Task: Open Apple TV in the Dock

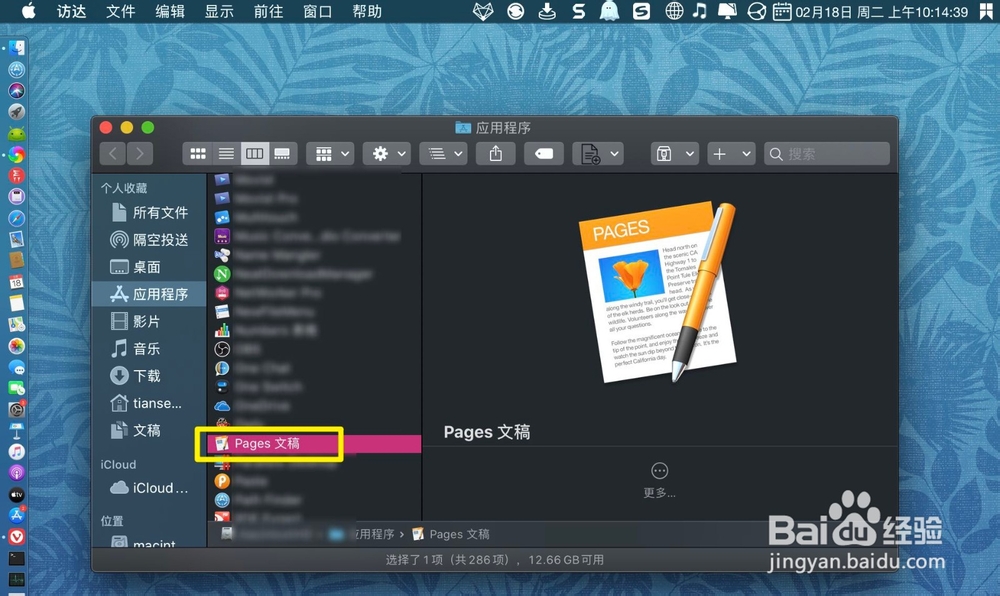Action: 17,495
